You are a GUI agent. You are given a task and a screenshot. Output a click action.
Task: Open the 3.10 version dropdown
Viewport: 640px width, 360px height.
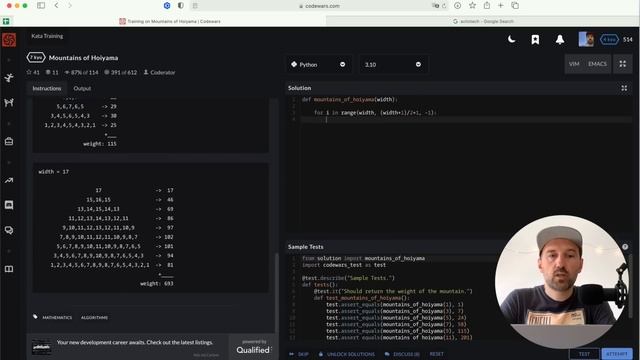pyautogui.click(x=393, y=64)
